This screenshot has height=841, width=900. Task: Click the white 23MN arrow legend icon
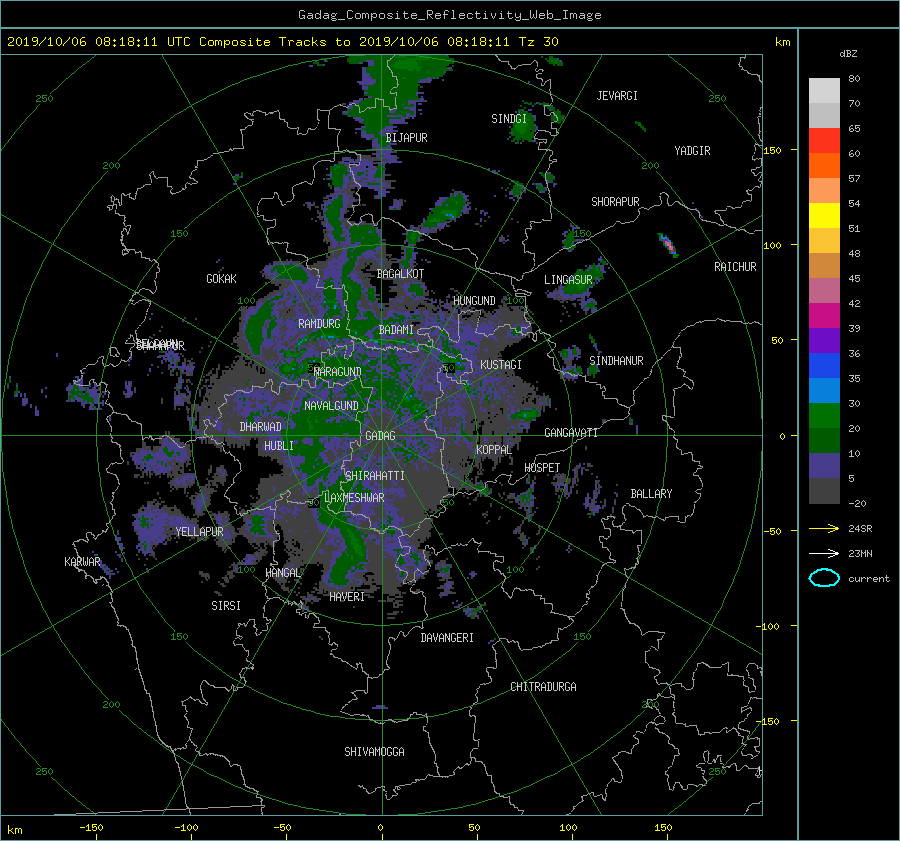click(824, 553)
